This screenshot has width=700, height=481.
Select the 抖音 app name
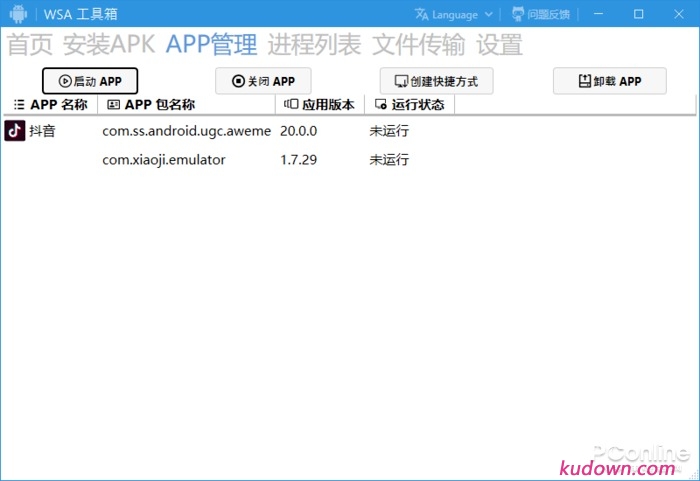42,131
